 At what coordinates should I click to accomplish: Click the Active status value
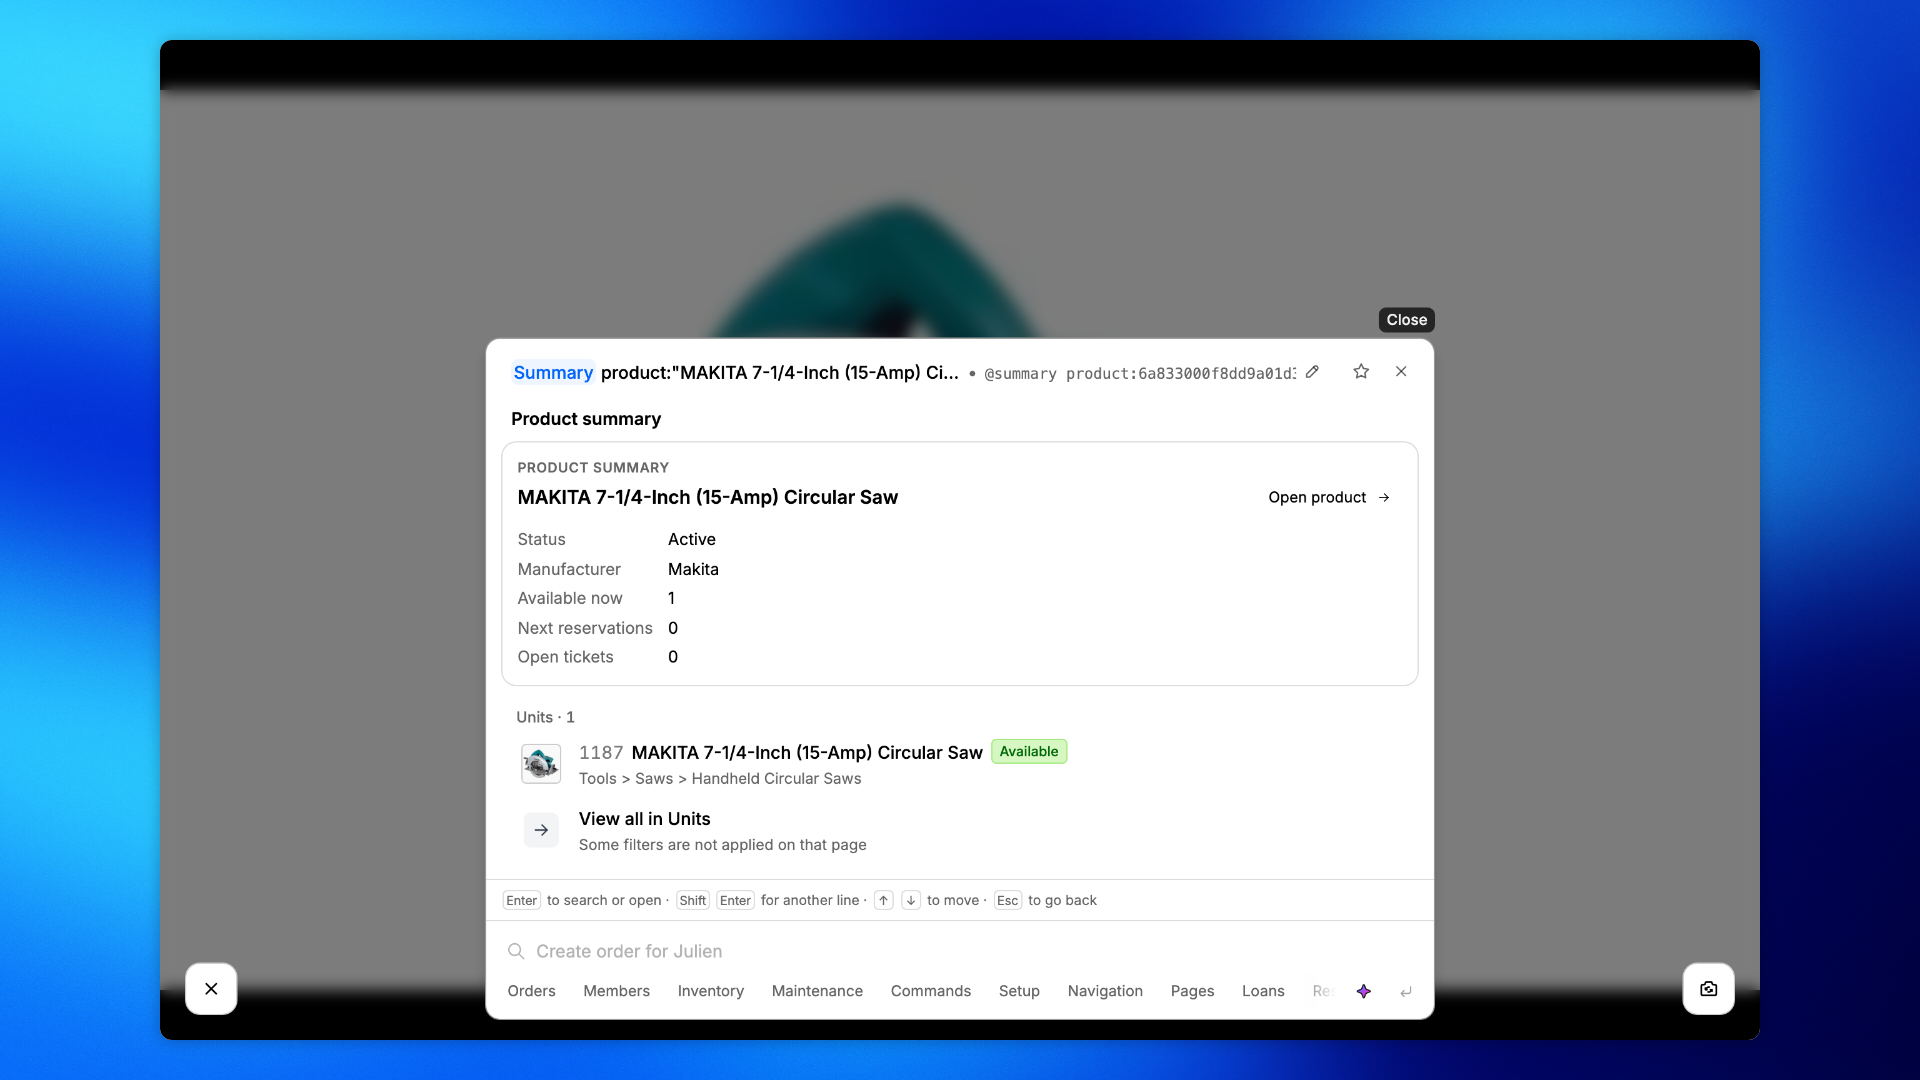[x=691, y=539]
